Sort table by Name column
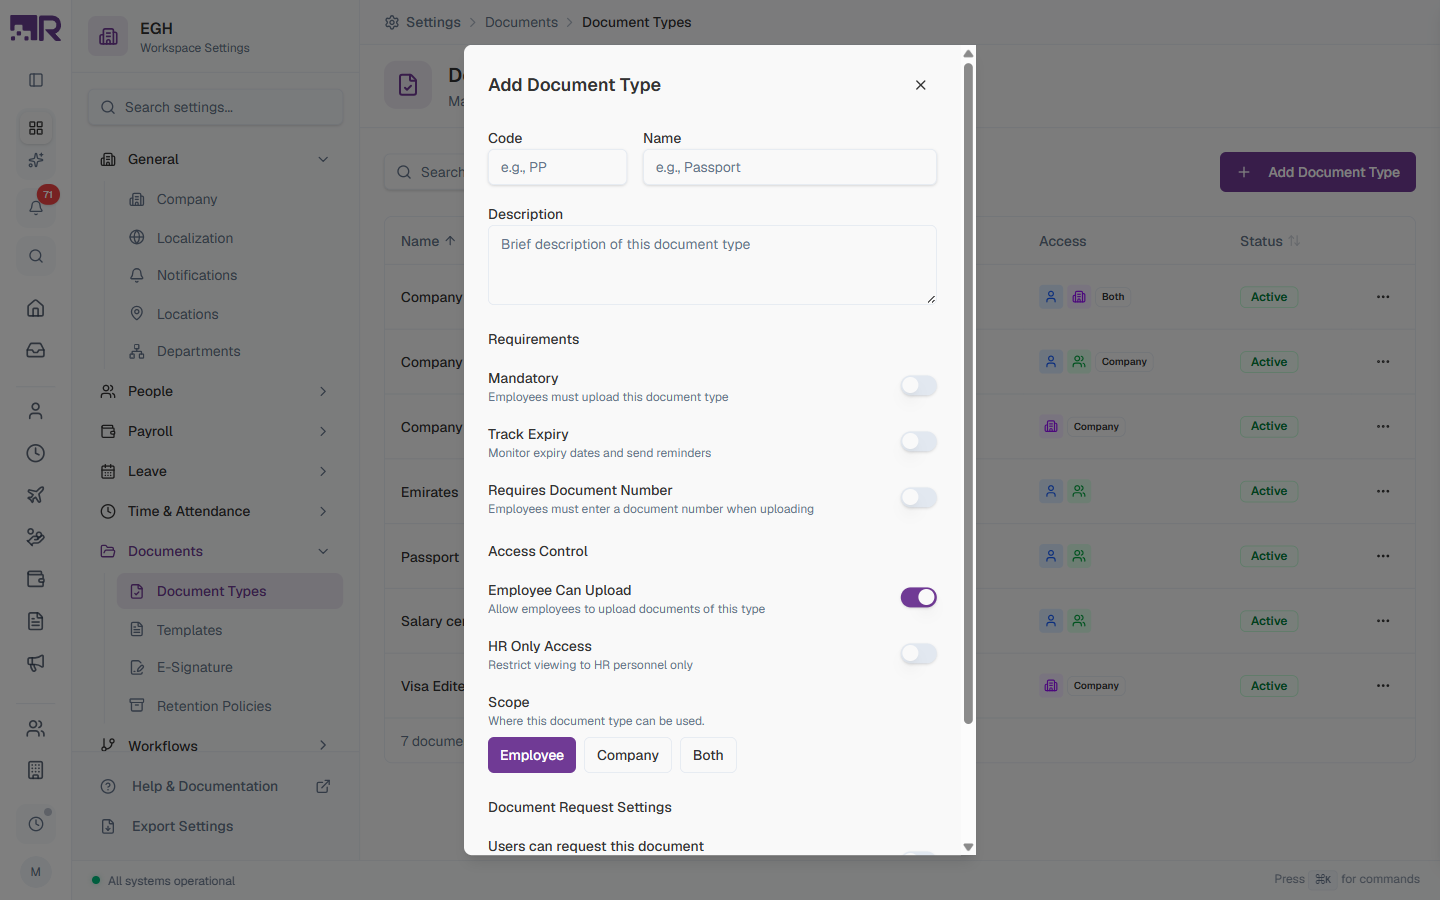1440x900 pixels. tap(428, 241)
